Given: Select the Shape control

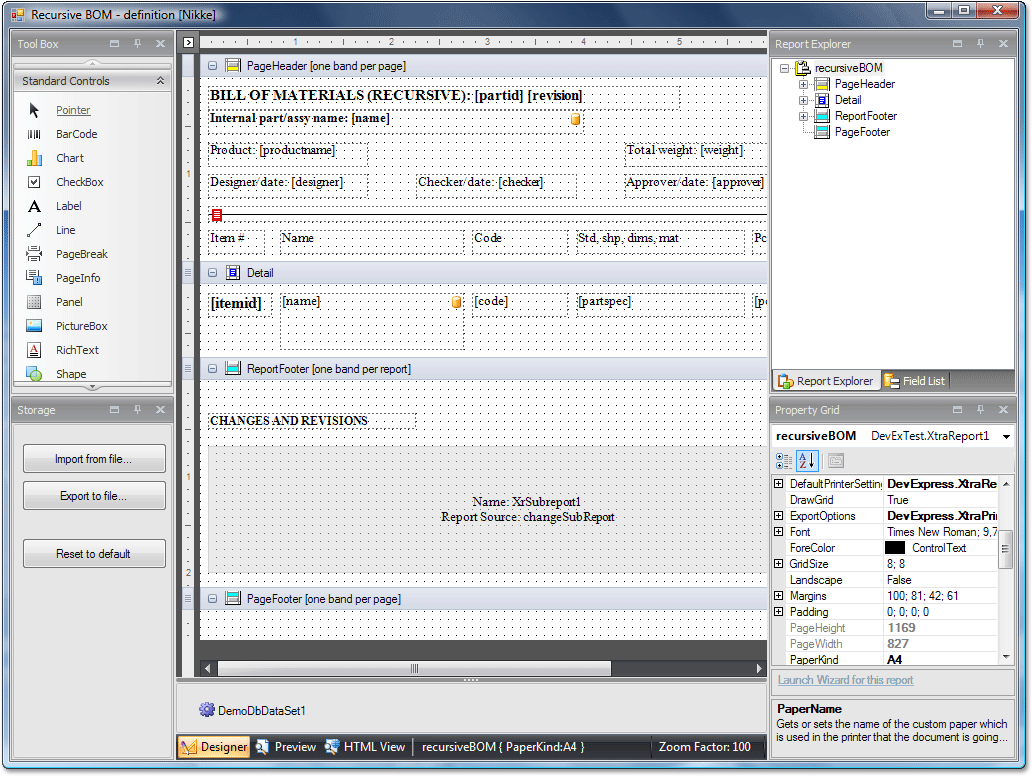Looking at the screenshot, I should click(x=70, y=374).
